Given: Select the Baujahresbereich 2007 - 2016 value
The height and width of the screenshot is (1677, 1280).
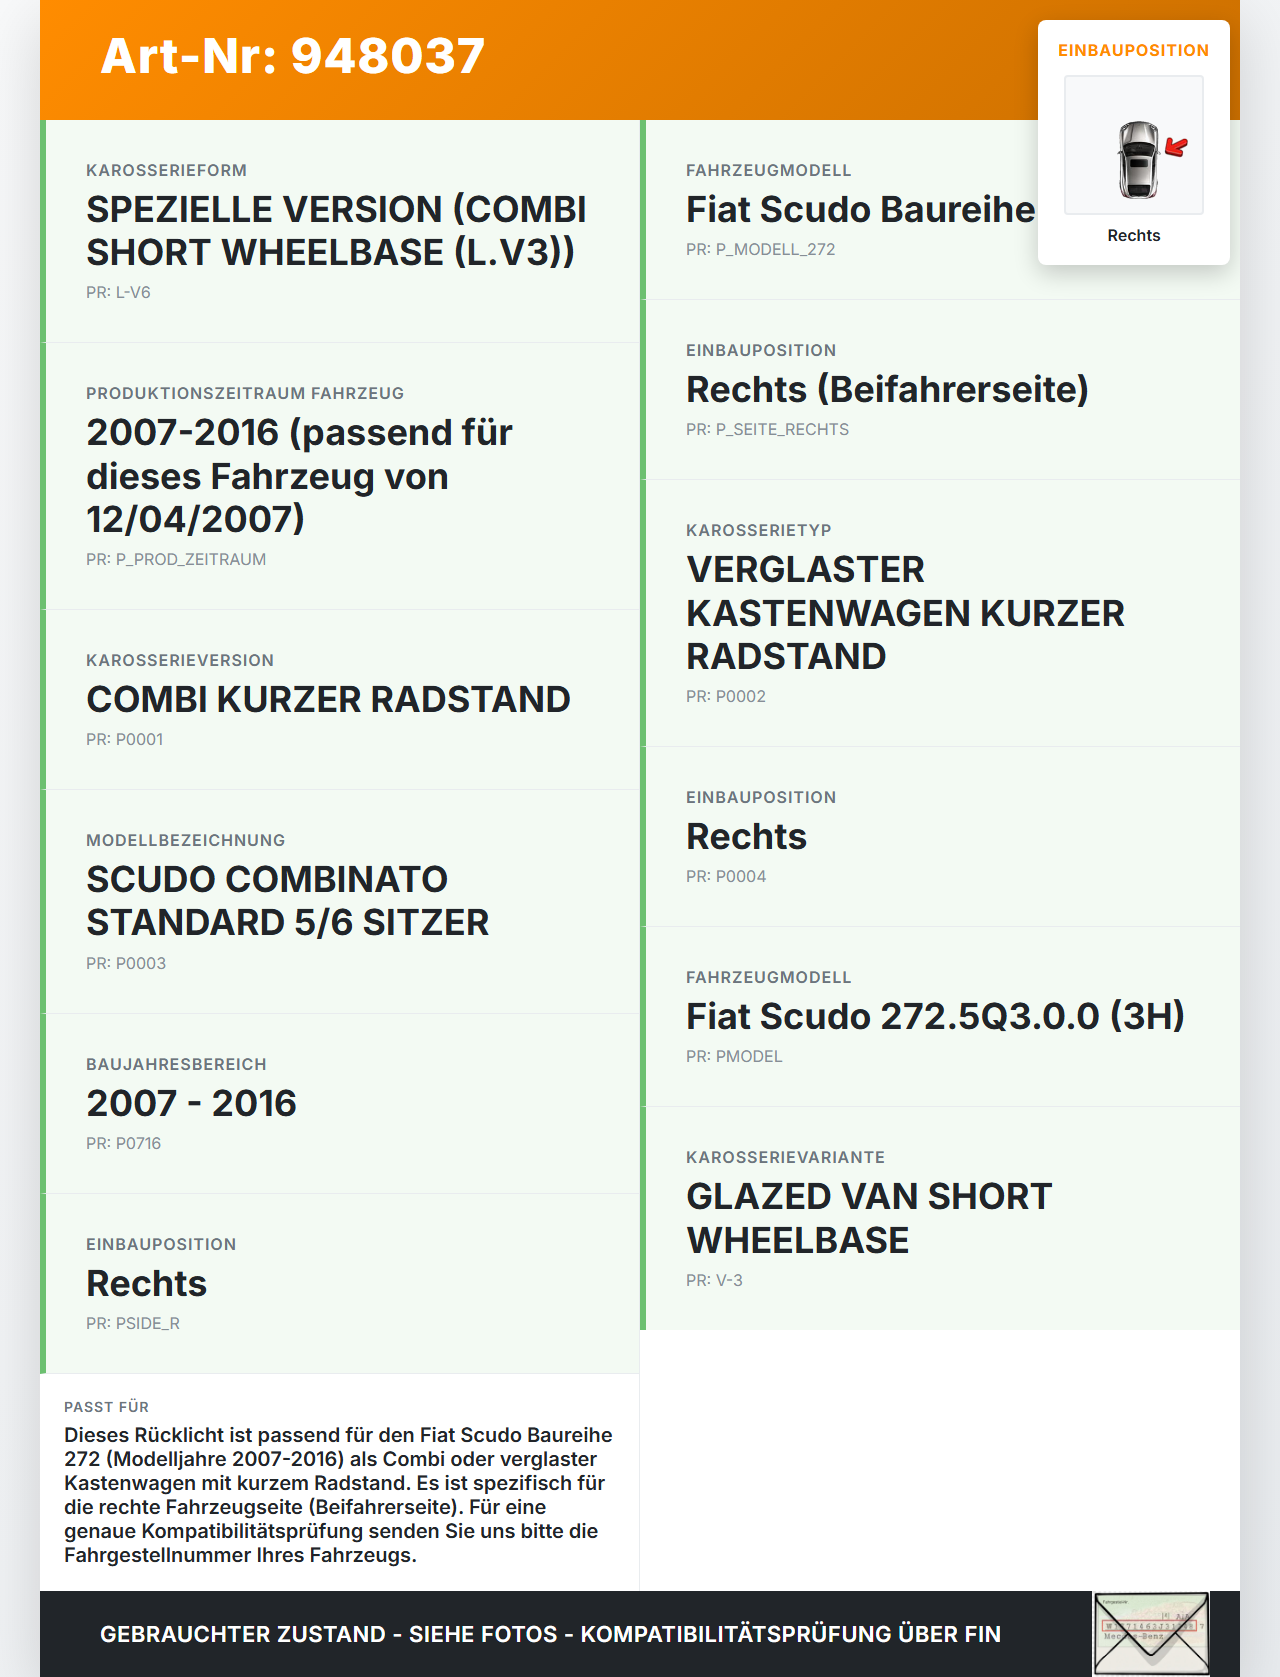Looking at the screenshot, I should [x=191, y=1104].
